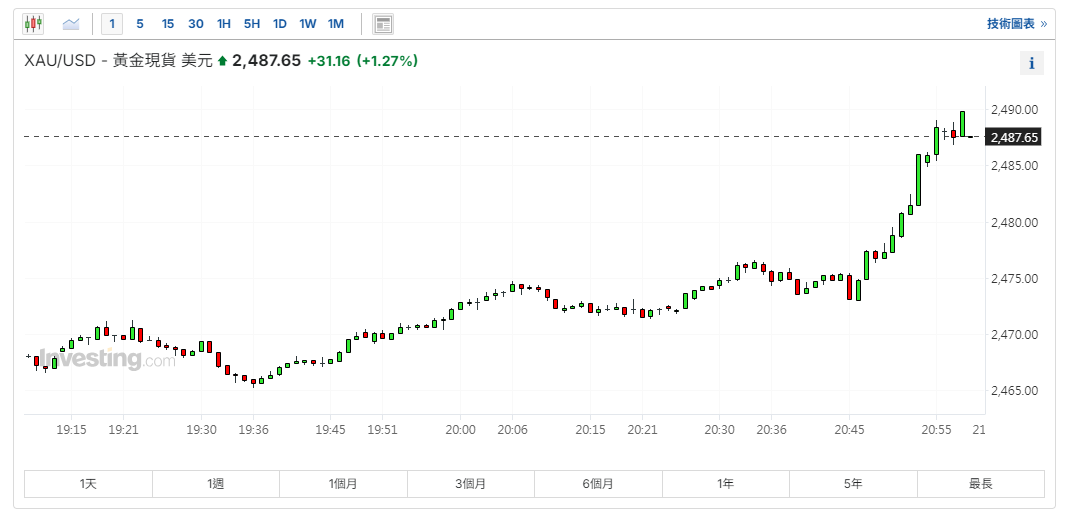Viewport: 1071px width, 520px height.
Task: Select the 1天 range tab
Action: click(x=88, y=484)
